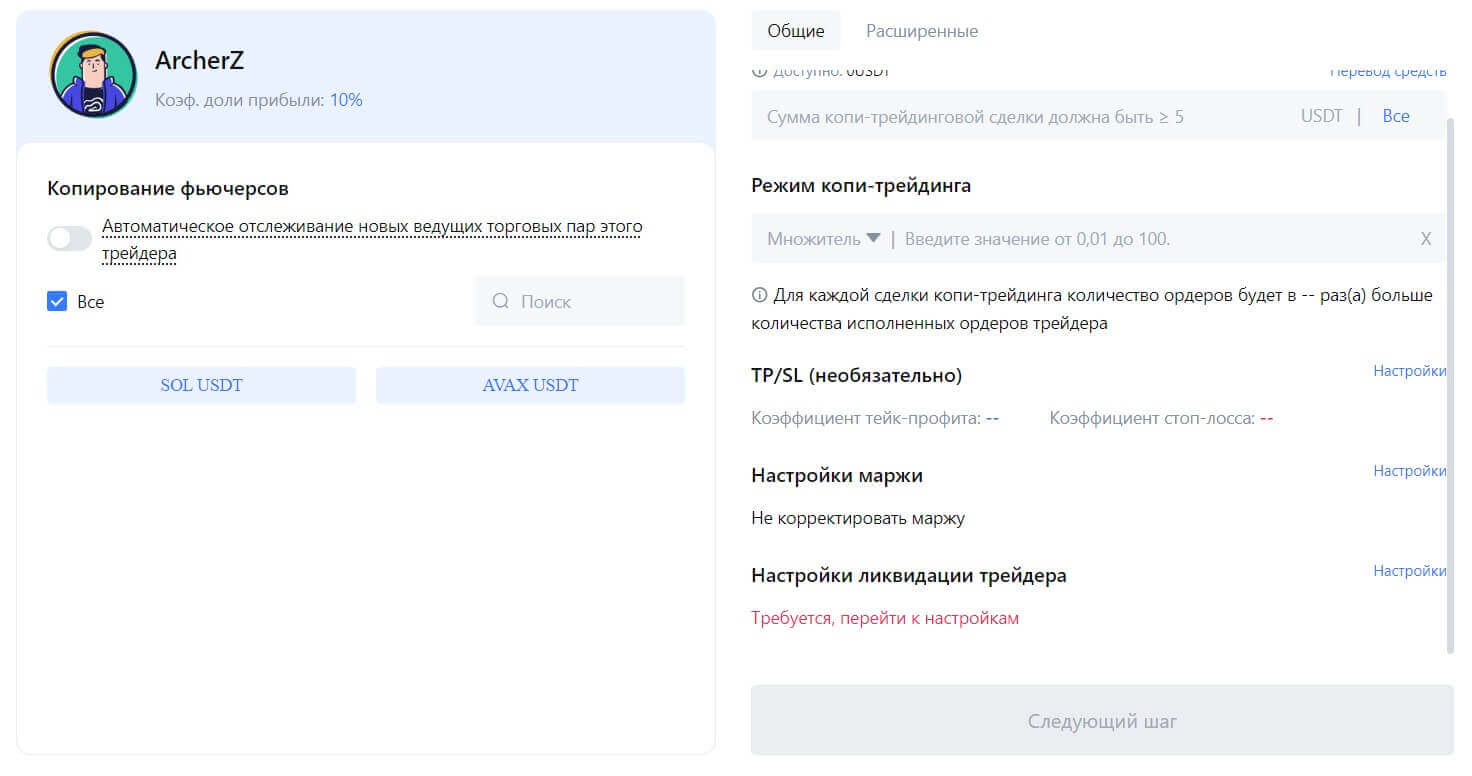Image resolution: width=1472 pixels, height=776 pixels.
Task: Click the "Перевод средств" link
Action: 1388,72
